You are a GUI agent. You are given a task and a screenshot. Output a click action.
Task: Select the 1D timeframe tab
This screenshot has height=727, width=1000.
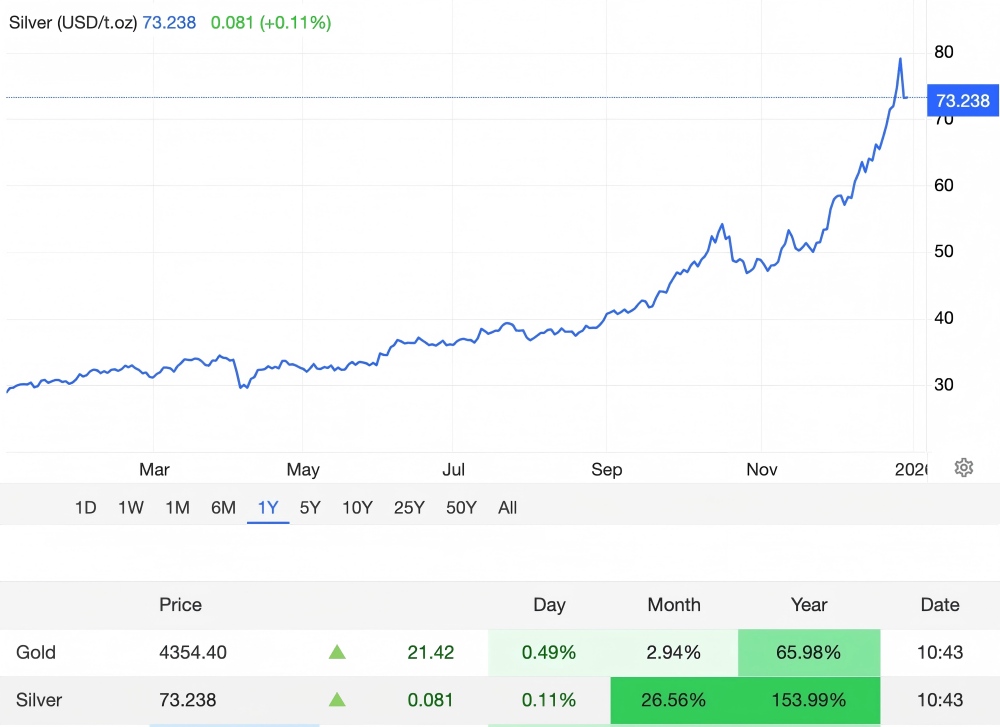[x=85, y=507]
